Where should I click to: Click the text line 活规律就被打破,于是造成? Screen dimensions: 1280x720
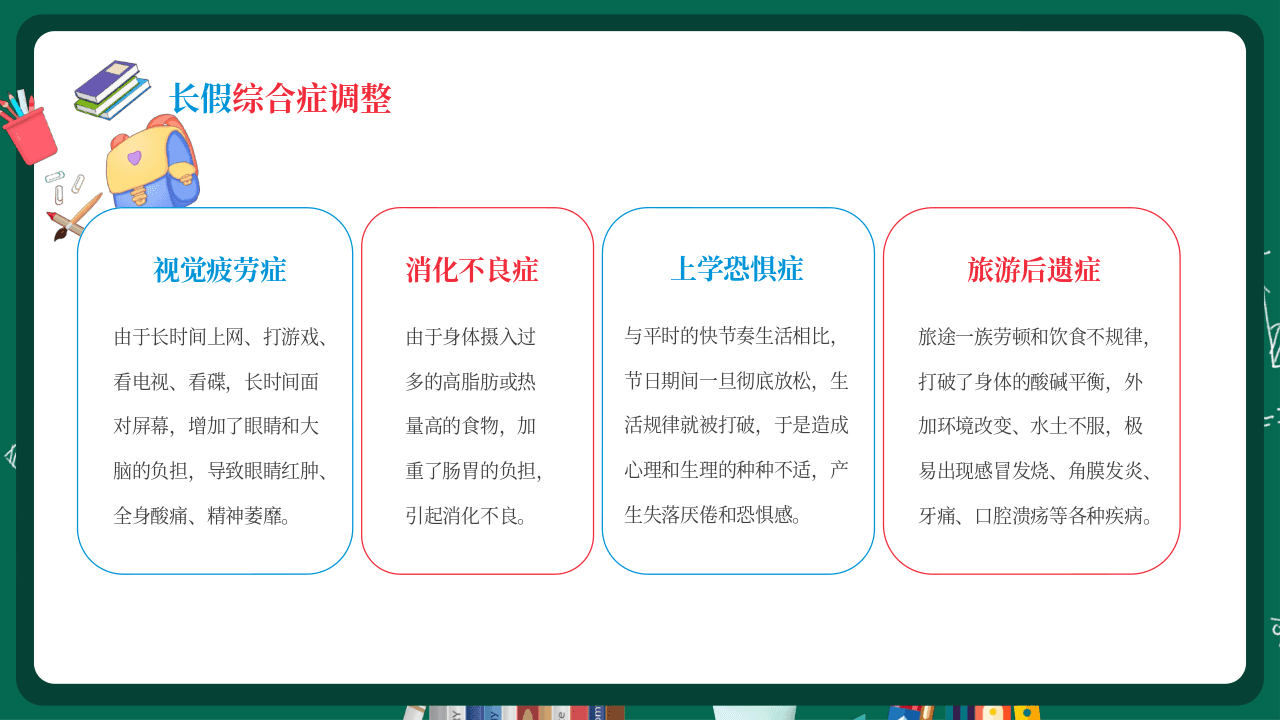tap(737, 426)
